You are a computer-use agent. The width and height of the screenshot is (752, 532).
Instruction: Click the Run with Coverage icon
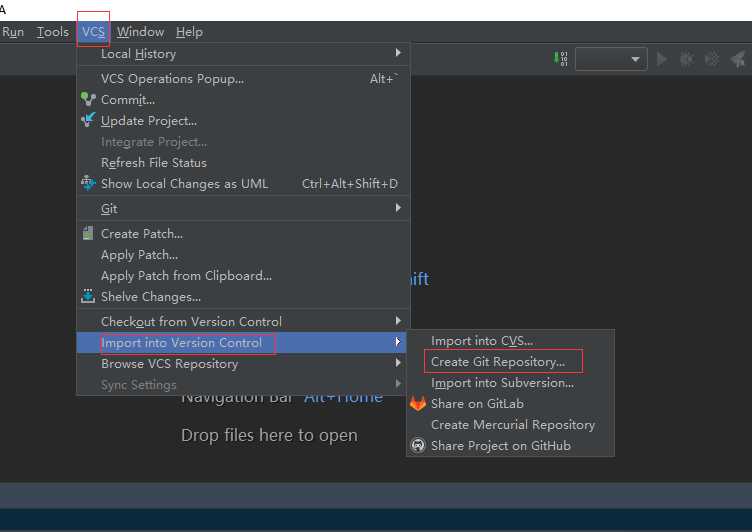(x=712, y=59)
